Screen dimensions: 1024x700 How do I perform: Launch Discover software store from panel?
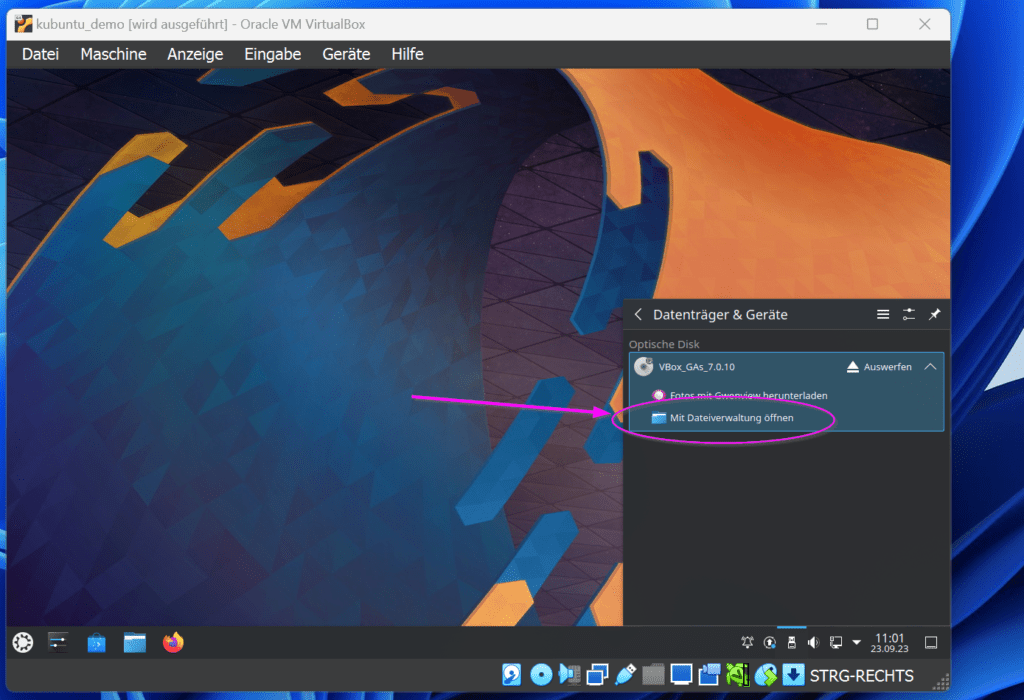[97, 643]
